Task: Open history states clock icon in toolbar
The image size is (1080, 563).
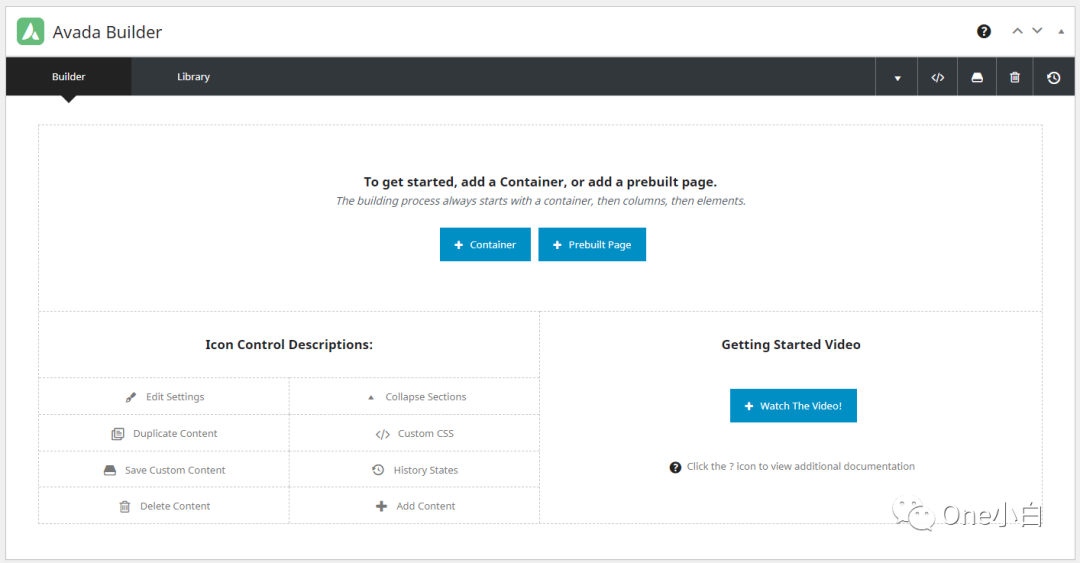Action: (x=1054, y=77)
